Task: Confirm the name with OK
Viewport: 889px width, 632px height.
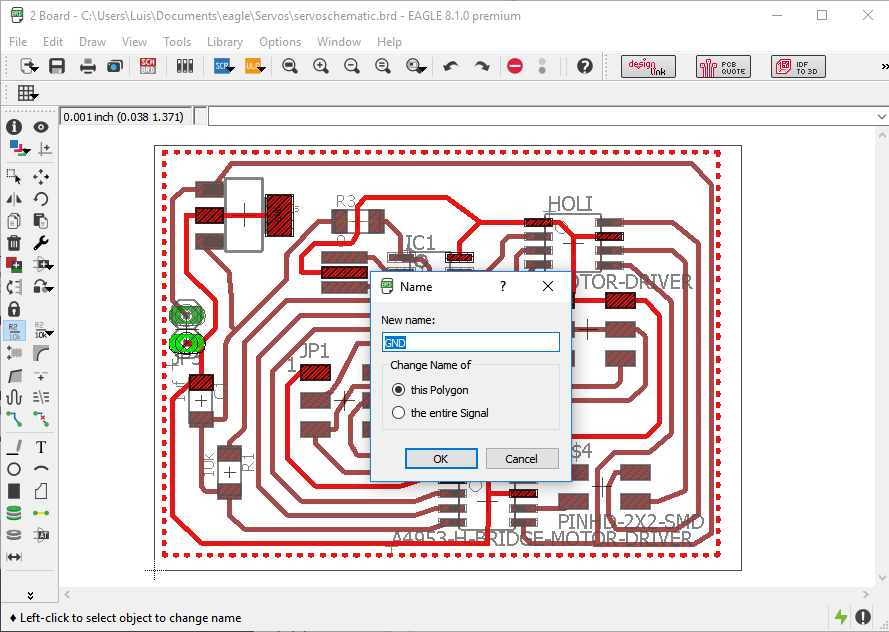Action: click(441, 459)
